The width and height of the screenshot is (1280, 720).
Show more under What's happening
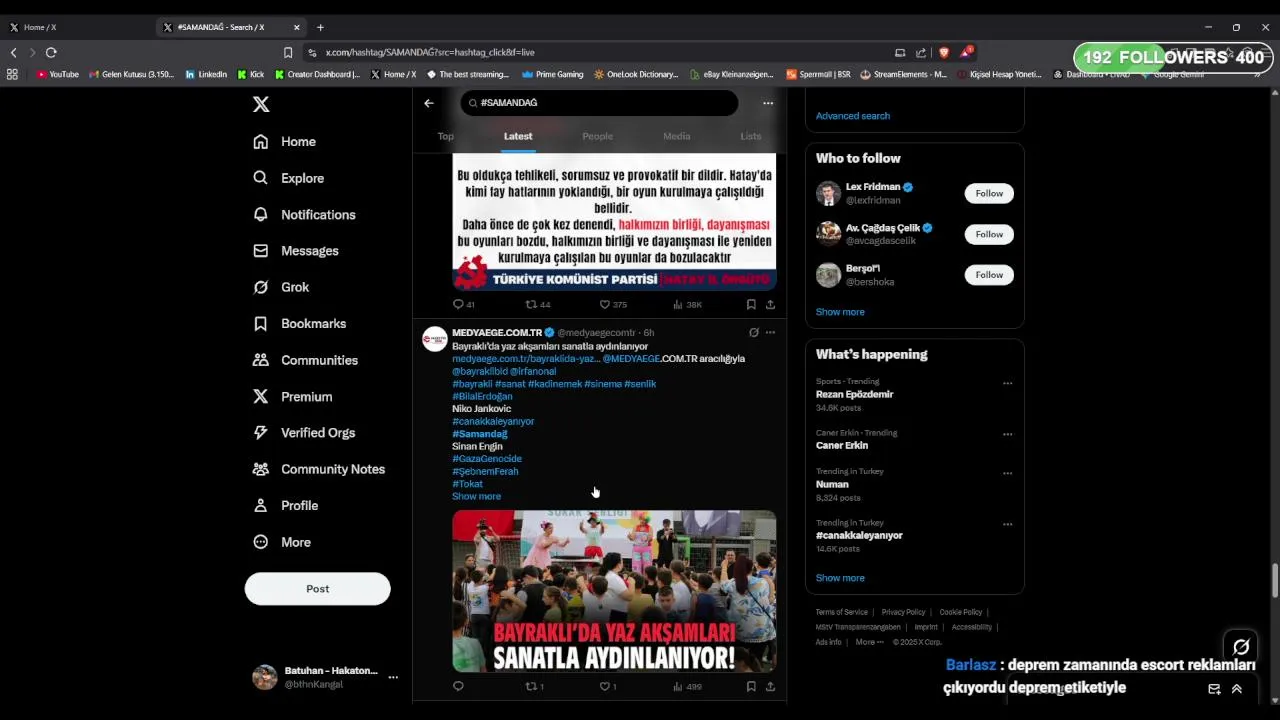[840, 578]
